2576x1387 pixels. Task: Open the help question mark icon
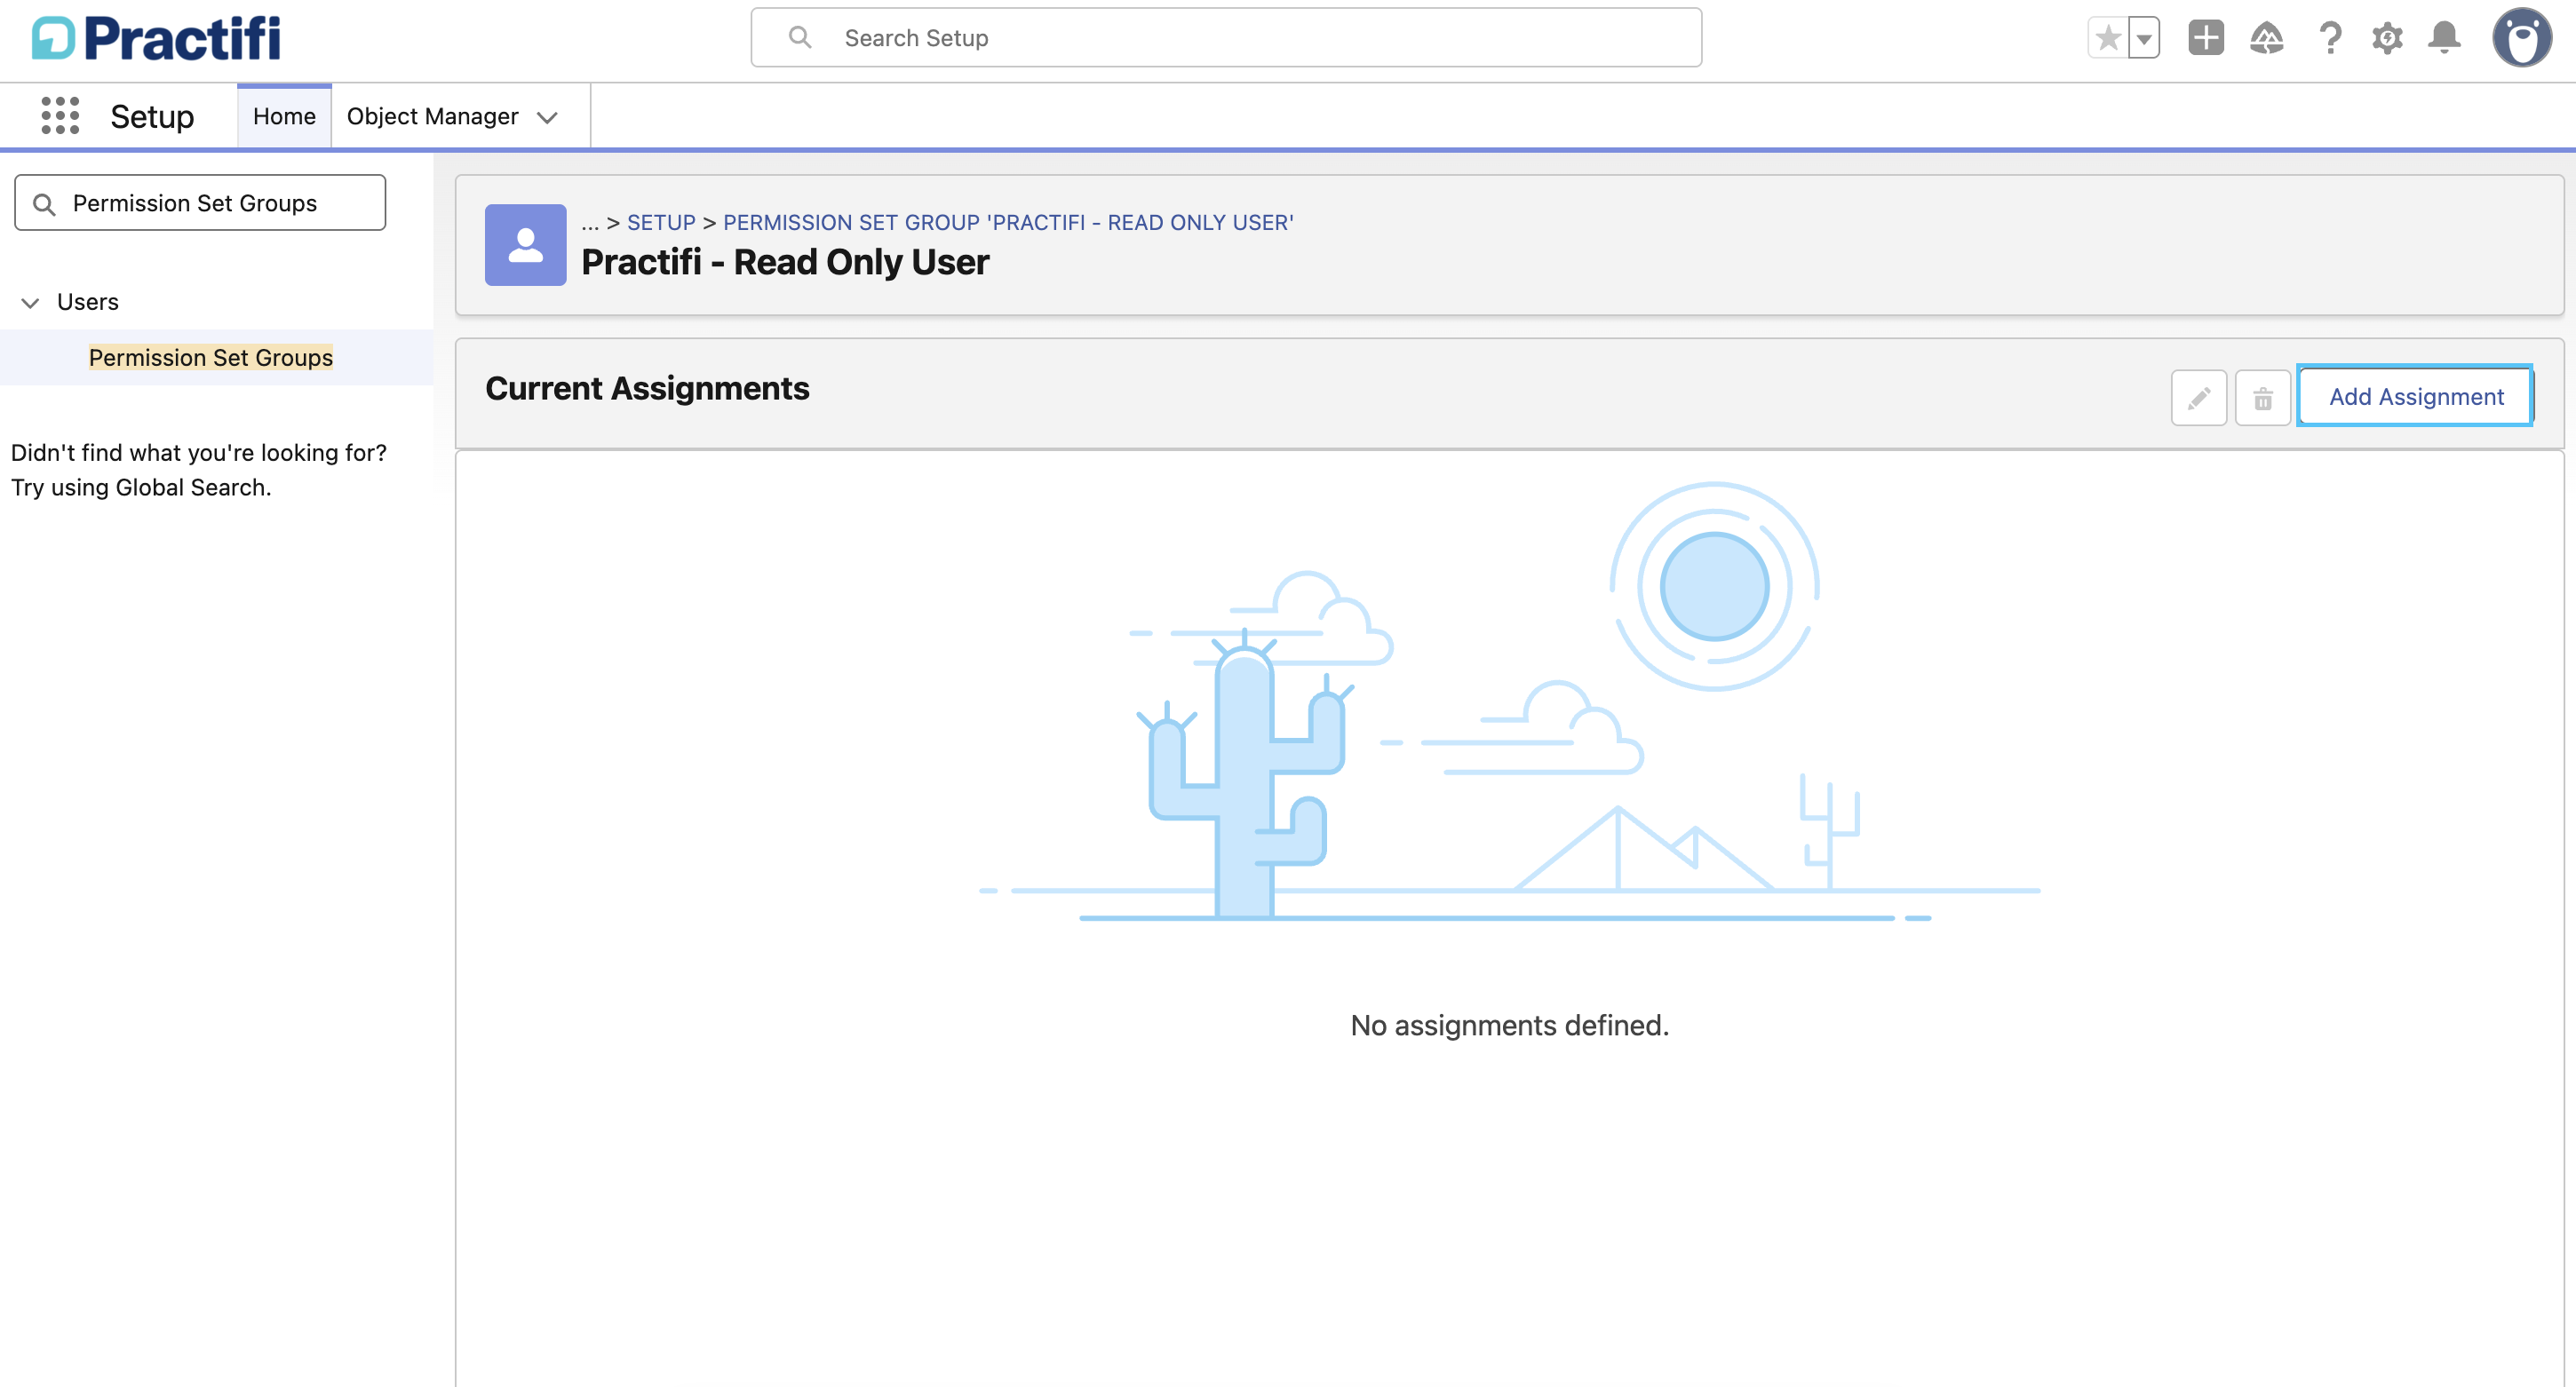tap(2330, 38)
